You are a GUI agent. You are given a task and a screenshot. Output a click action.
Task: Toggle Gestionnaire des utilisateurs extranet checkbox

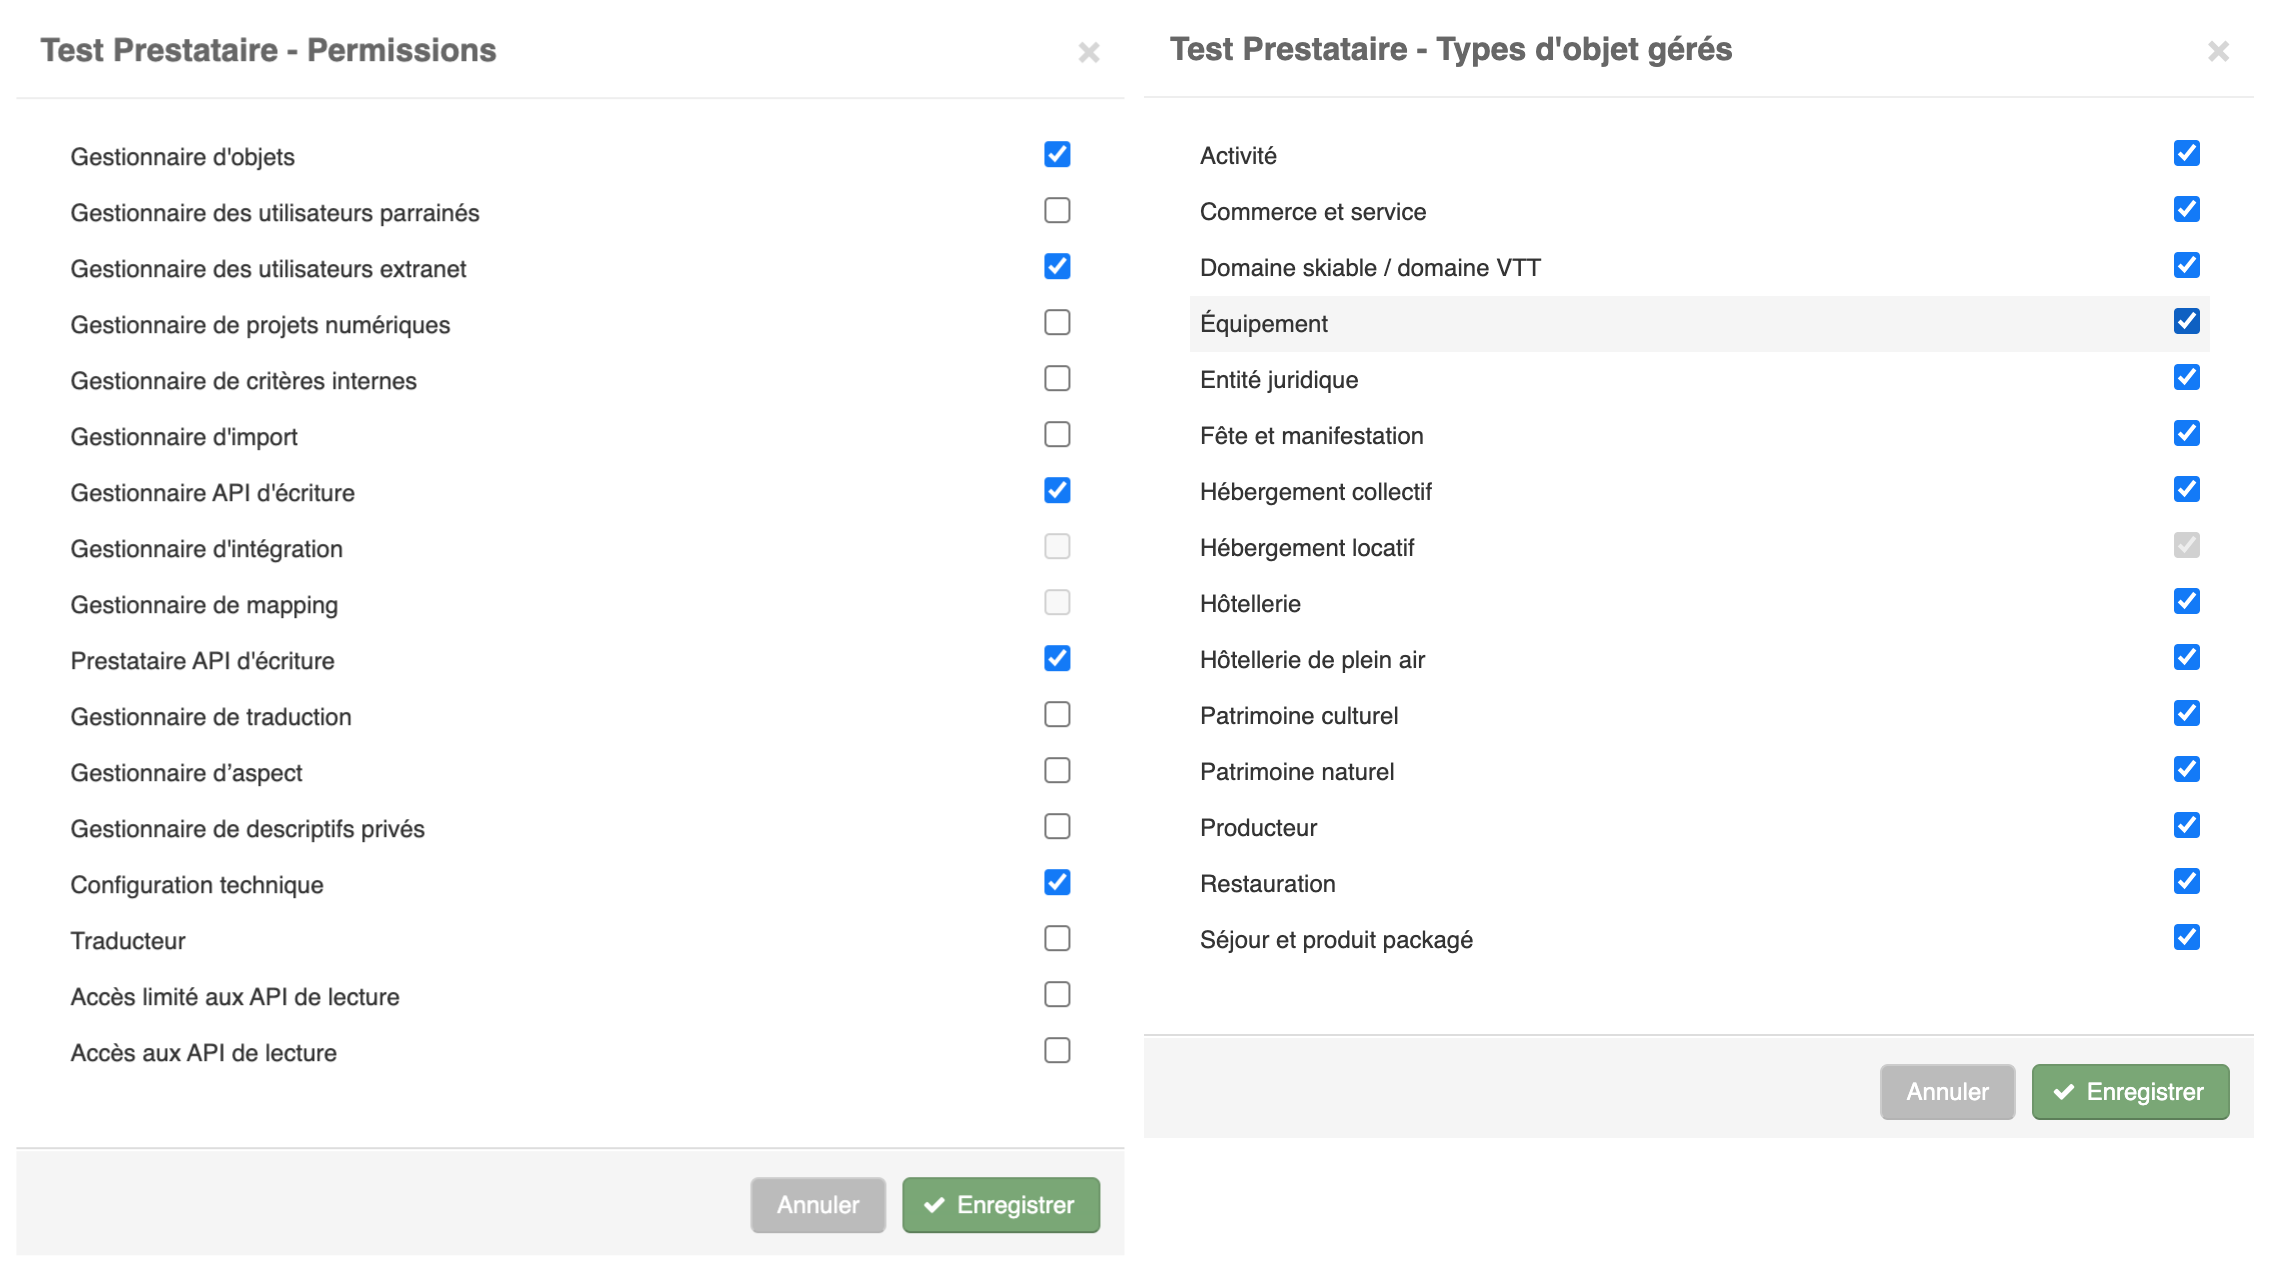tap(1057, 266)
